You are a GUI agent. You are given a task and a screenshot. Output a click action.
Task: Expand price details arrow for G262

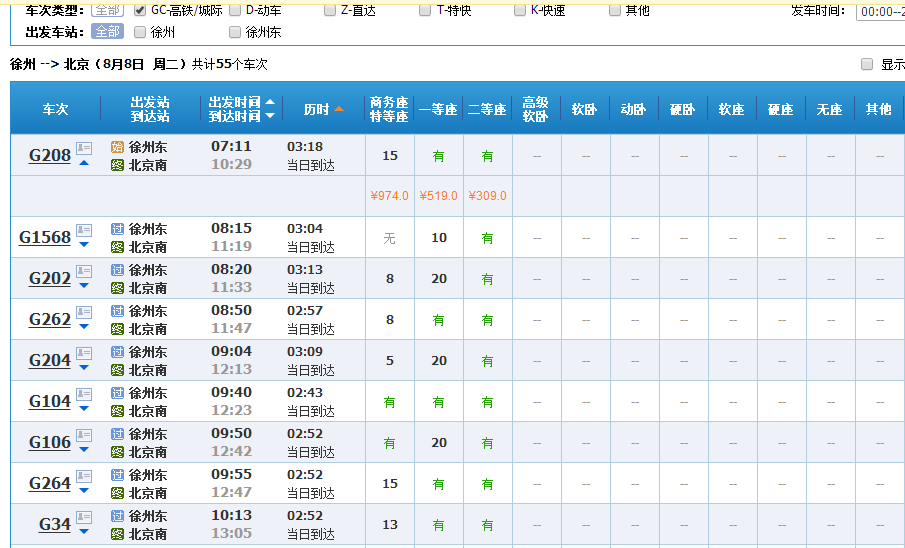(84, 327)
